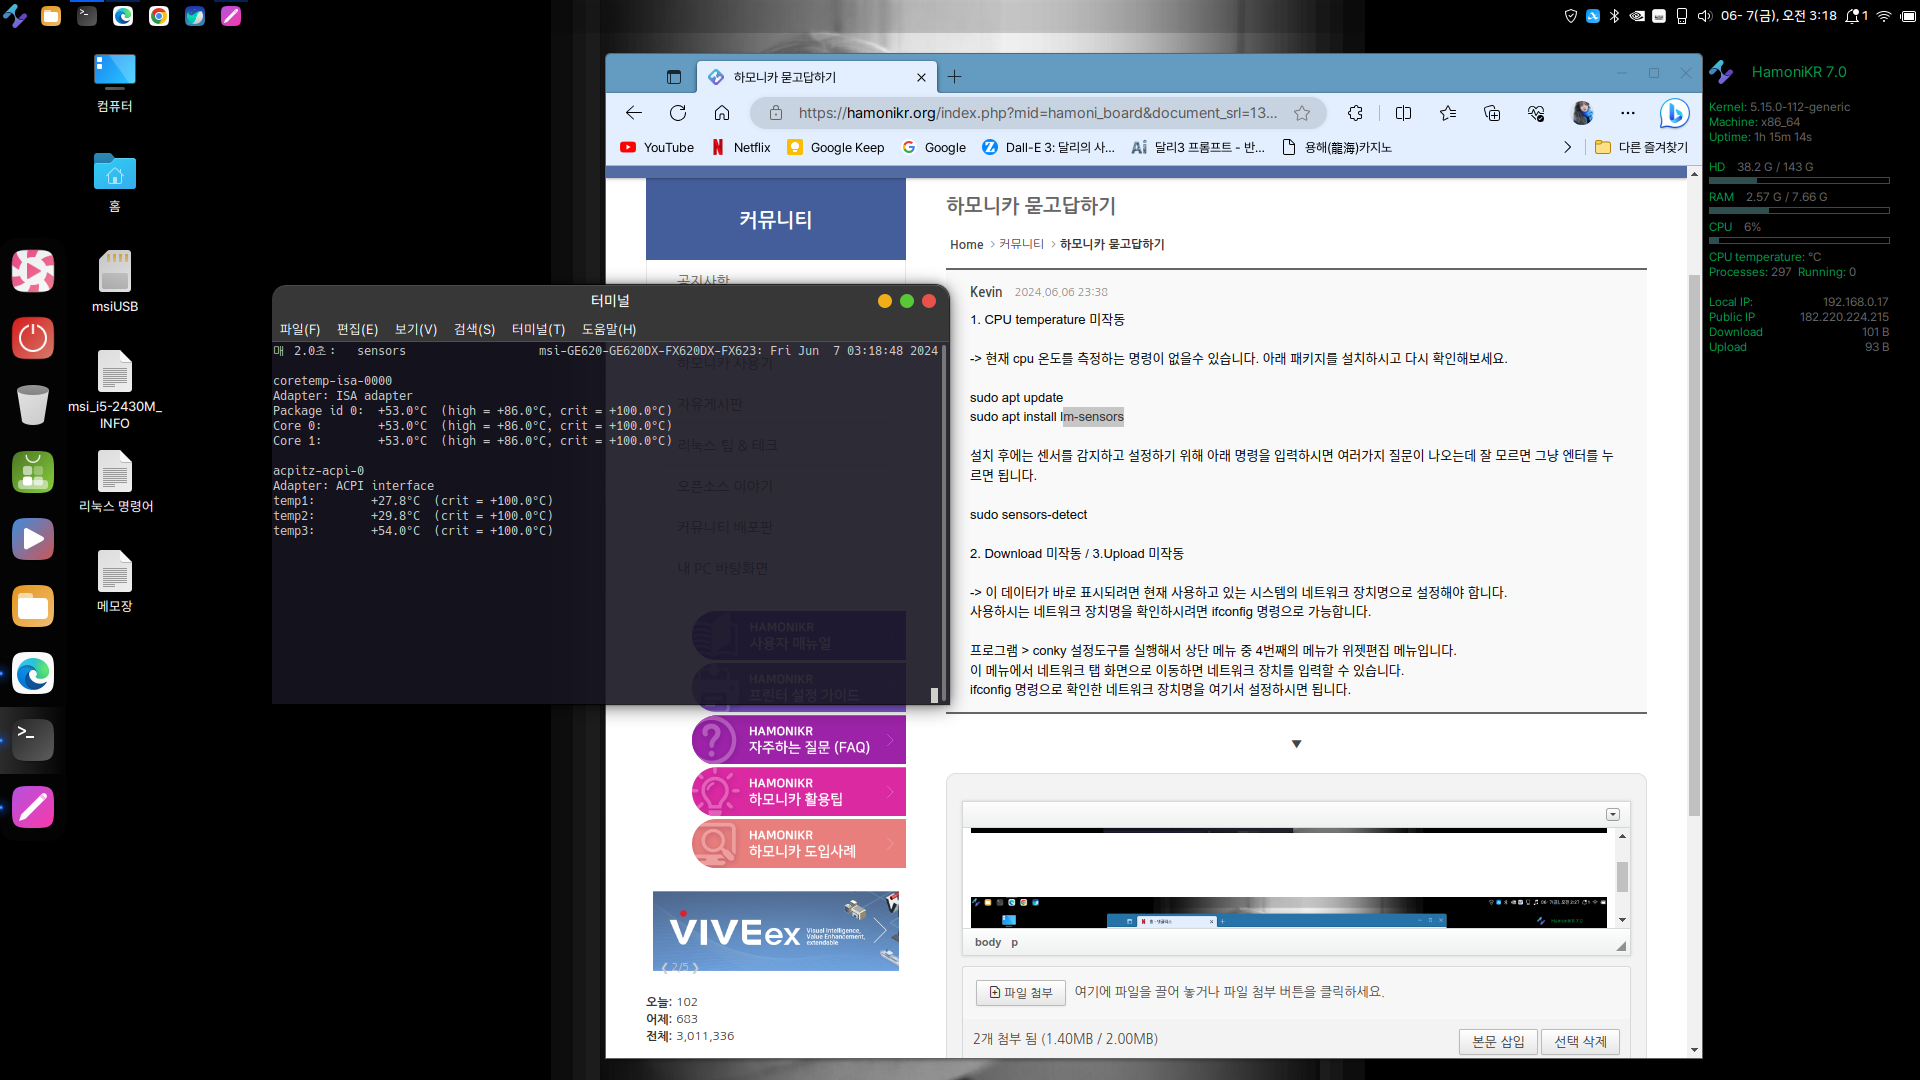Open msiUSB desktop icon
The width and height of the screenshot is (1920, 1080).
click(115, 281)
